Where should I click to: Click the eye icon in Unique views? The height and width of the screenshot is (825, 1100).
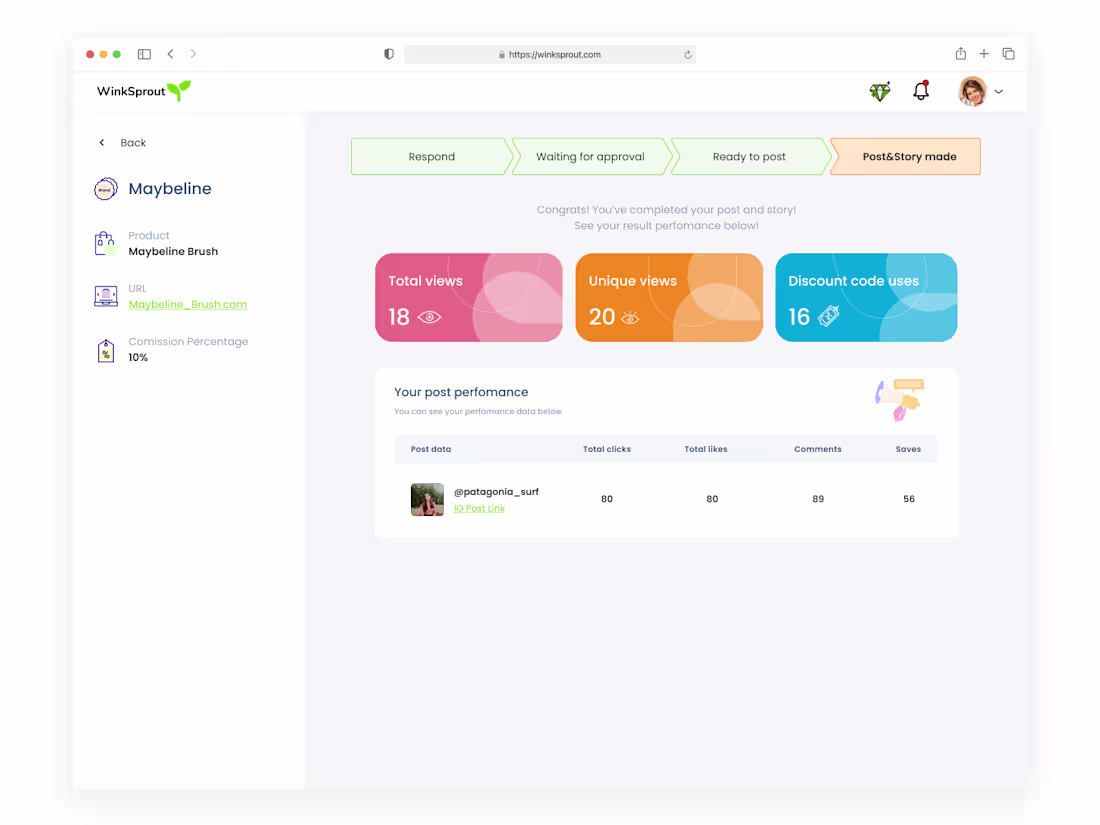pyautogui.click(x=630, y=318)
